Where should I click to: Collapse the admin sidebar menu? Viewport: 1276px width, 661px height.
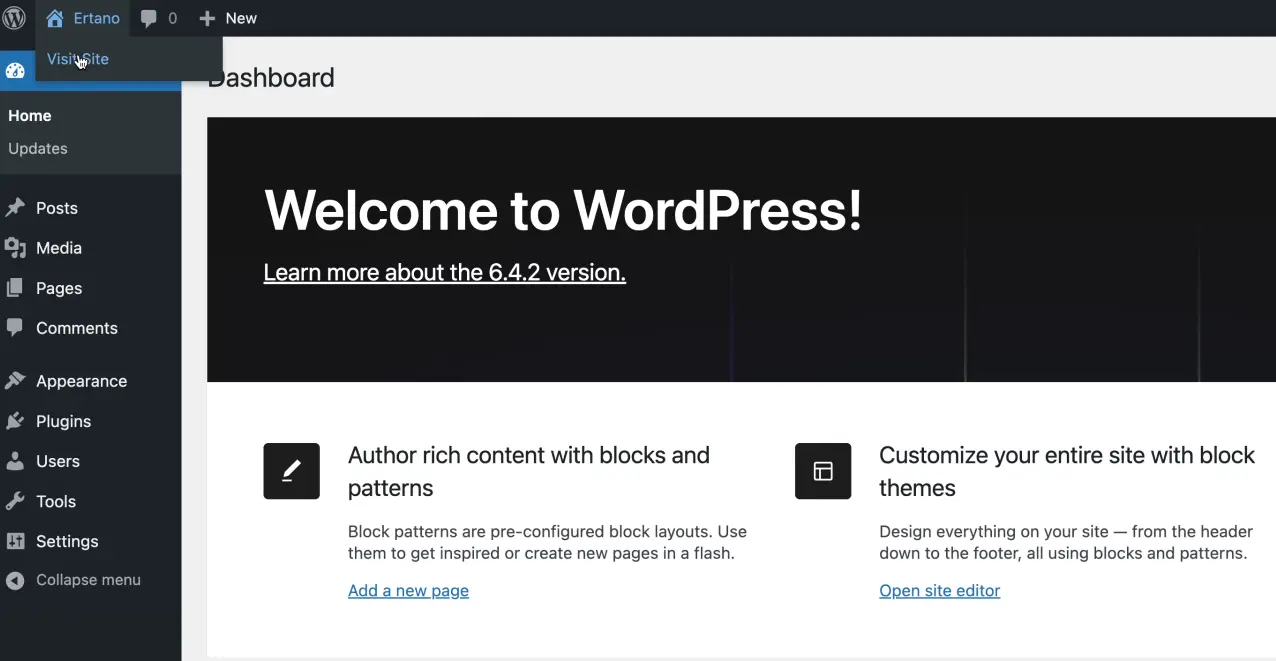[x=72, y=580]
